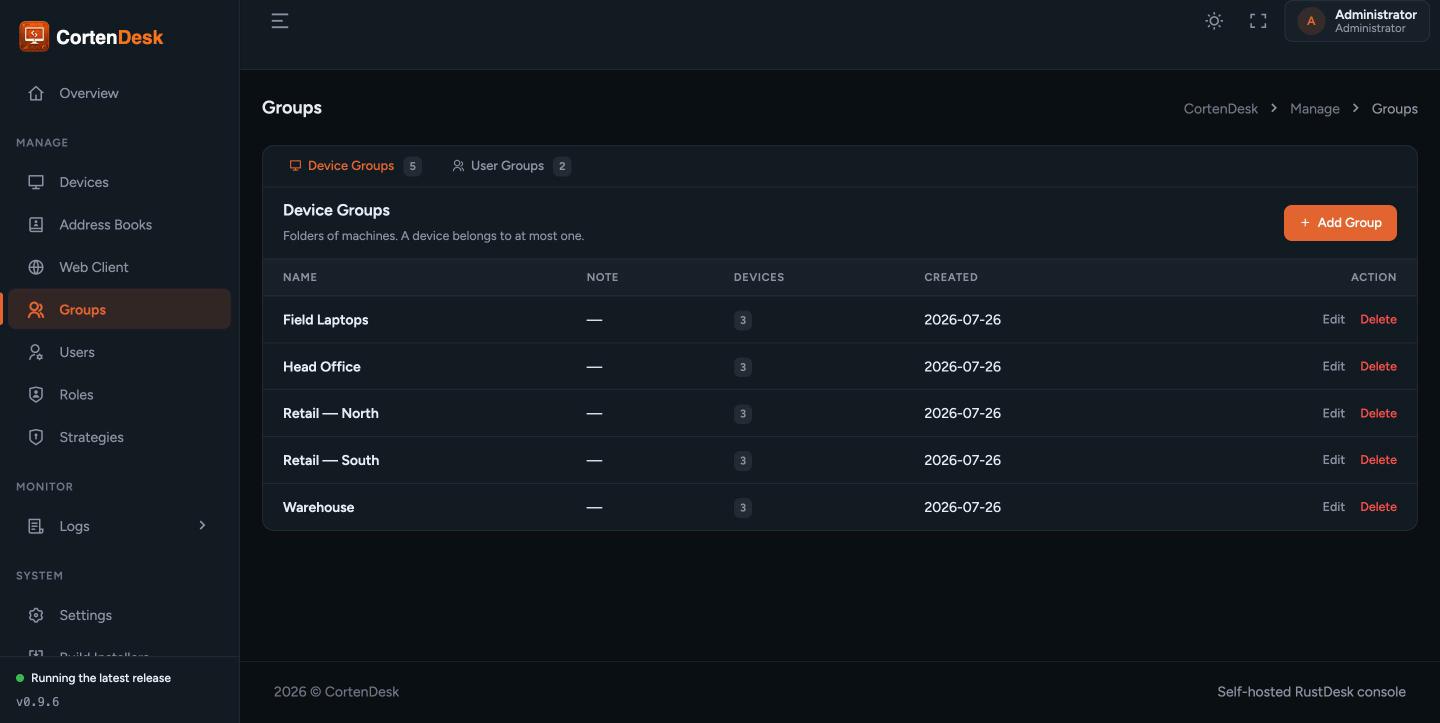Select the Device Groups tab
The height and width of the screenshot is (723, 1440).
tap(354, 166)
